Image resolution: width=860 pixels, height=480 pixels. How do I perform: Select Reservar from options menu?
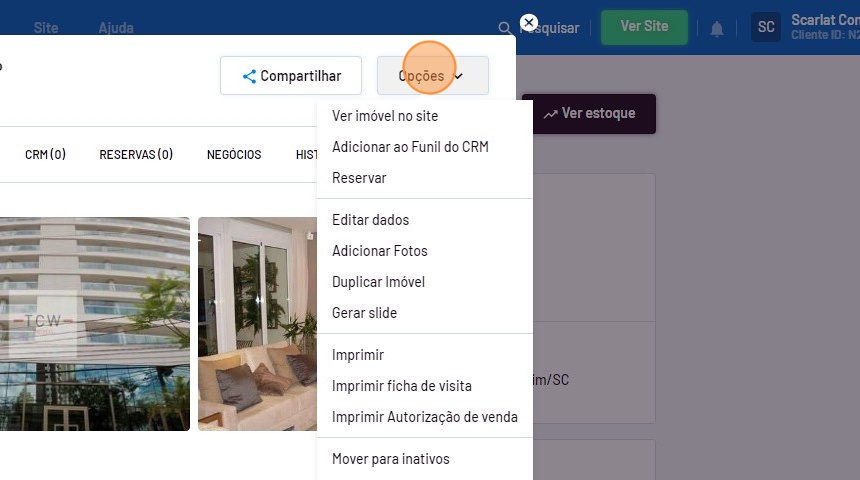359,178
